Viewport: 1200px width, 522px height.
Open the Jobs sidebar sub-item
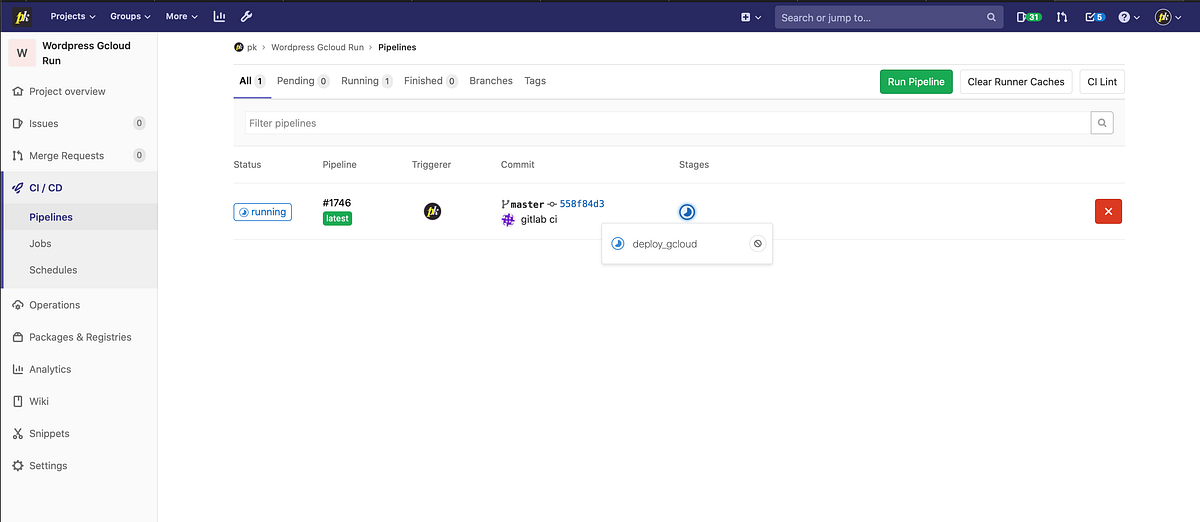click(x=40, y=243)
